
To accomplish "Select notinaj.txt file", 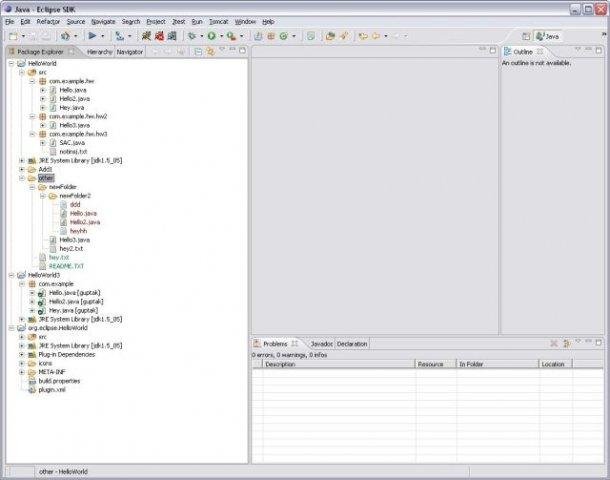I will [x=73, y=152].
